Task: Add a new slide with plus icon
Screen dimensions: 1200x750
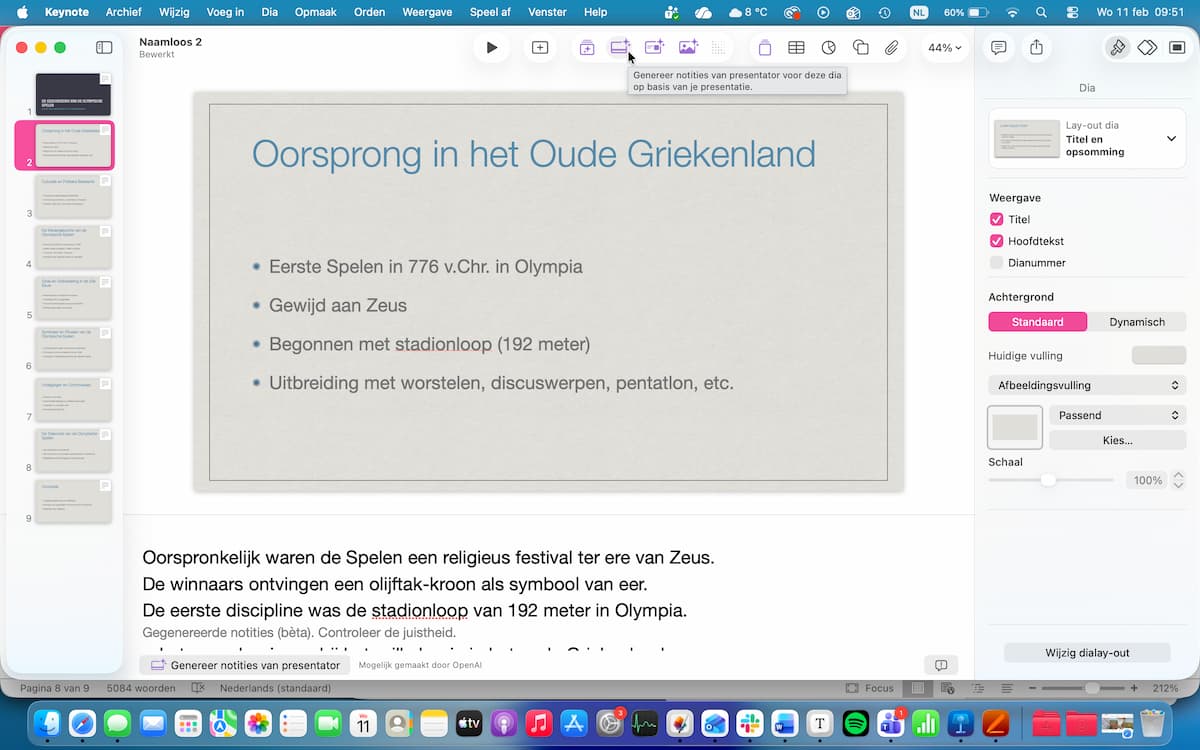Action: point(540,48)
